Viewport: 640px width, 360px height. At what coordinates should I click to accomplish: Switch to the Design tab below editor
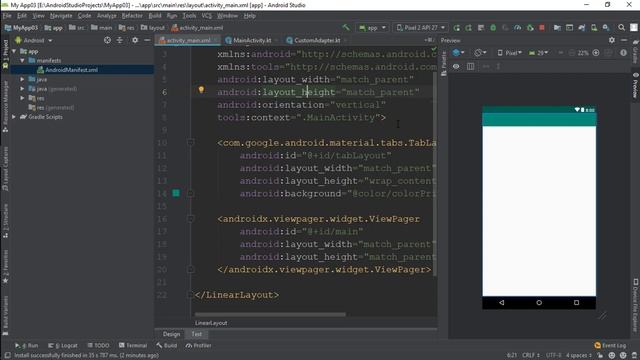pos(171,334)
